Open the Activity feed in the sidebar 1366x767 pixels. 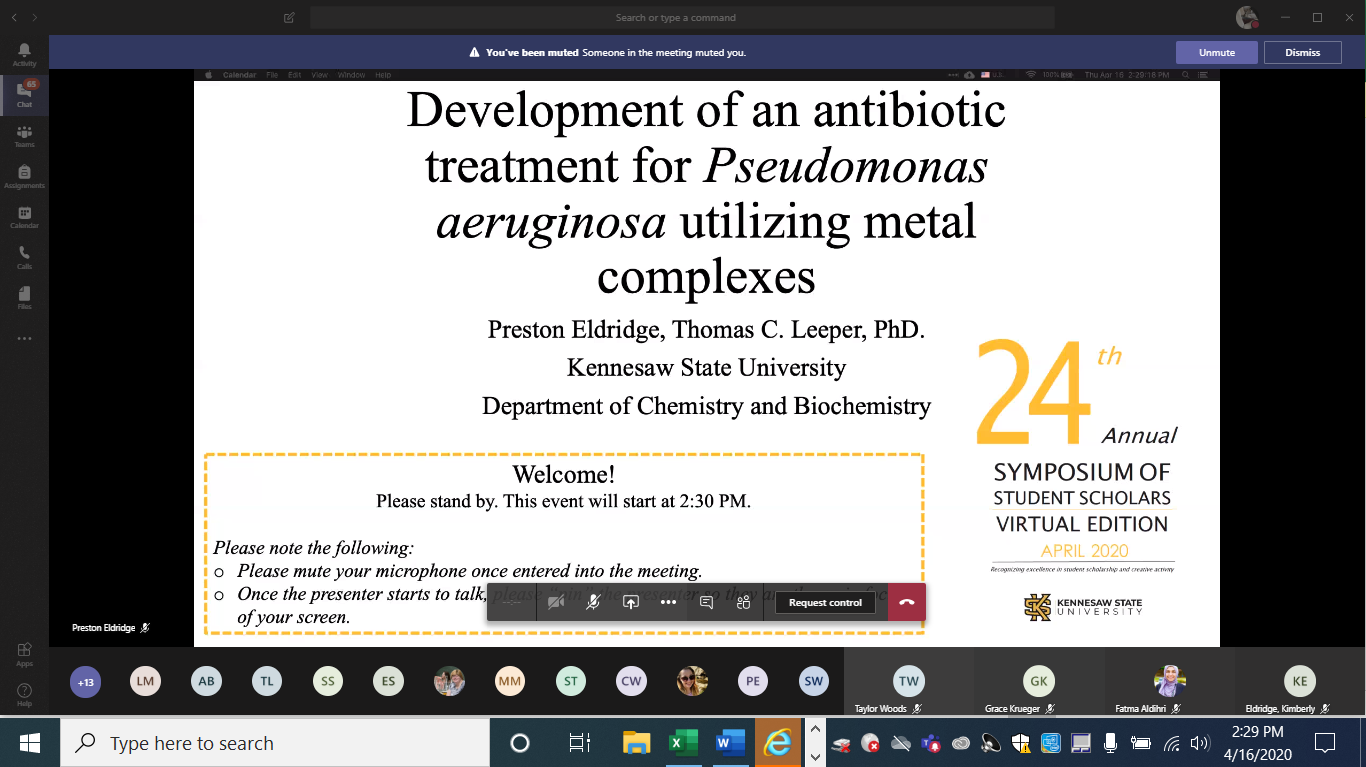click(24, 54)
